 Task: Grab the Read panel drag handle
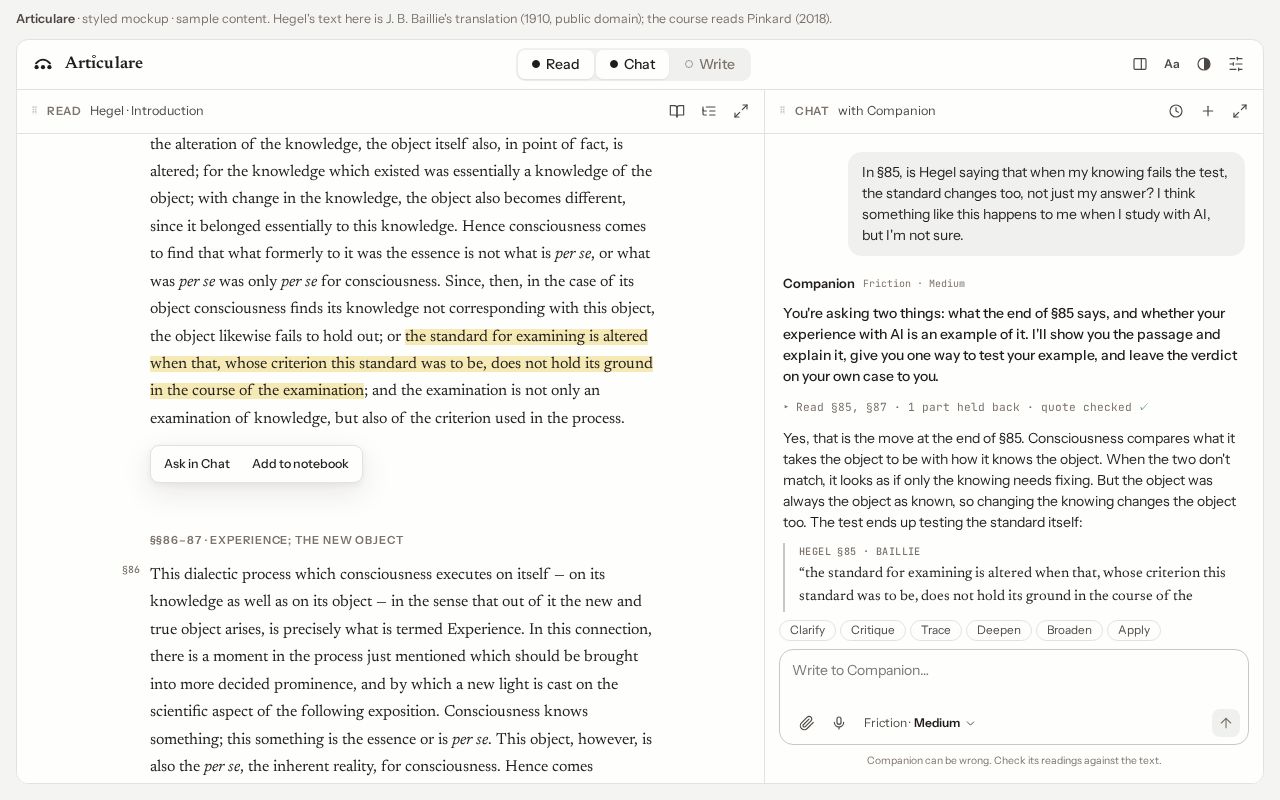point(34,111)
